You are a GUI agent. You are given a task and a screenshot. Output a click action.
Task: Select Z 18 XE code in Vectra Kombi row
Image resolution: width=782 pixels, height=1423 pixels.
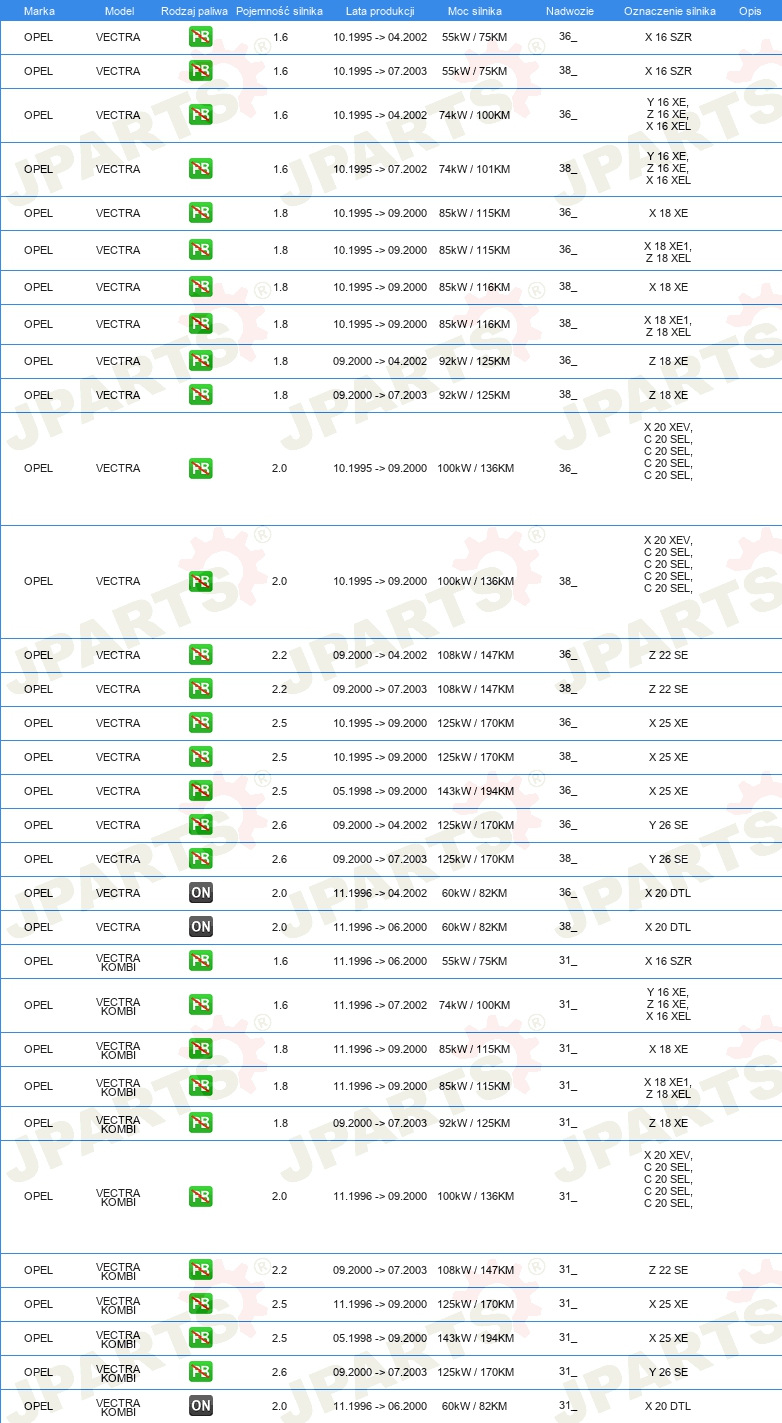(x=668, y=1123)
